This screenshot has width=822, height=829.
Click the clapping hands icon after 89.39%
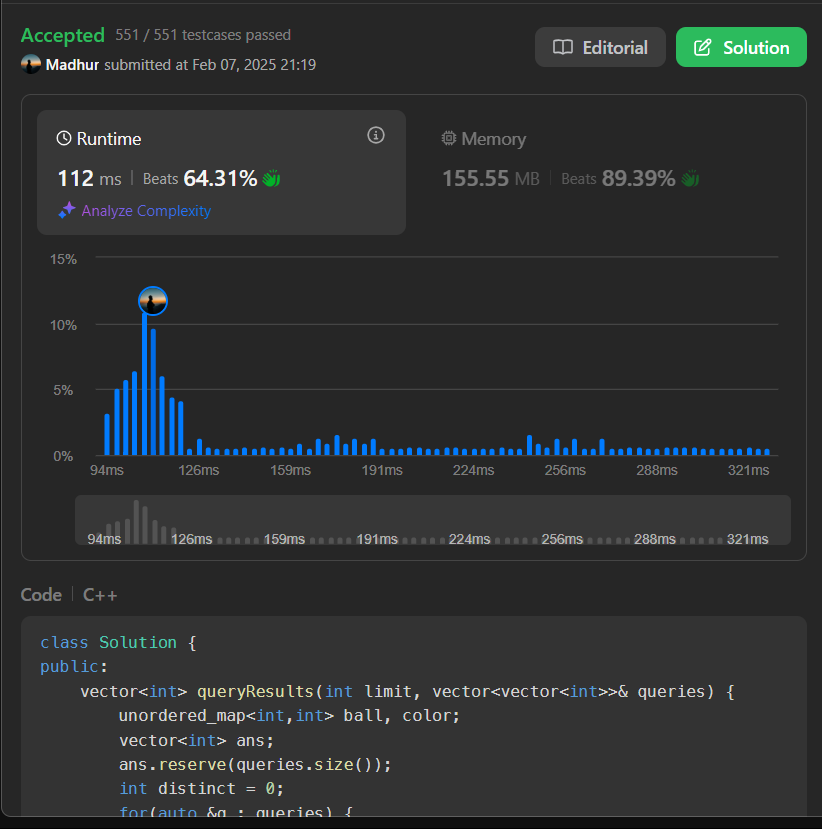(x=690, y=179)
